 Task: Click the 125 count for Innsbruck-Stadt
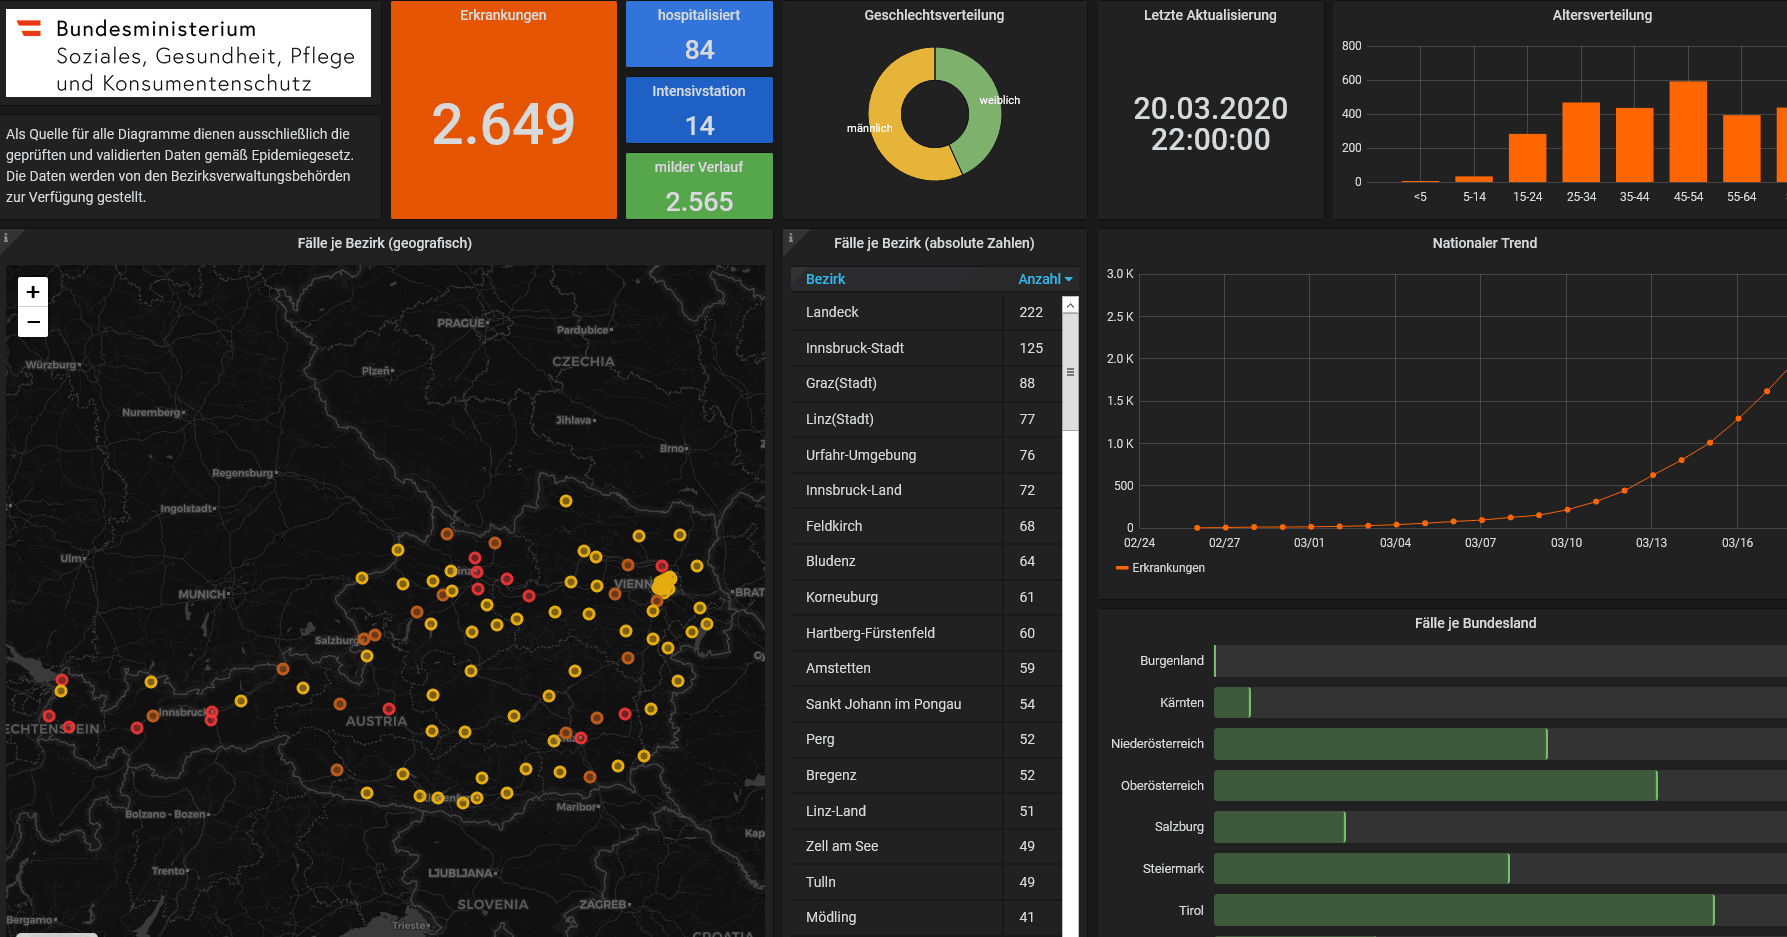point(1031,348)
